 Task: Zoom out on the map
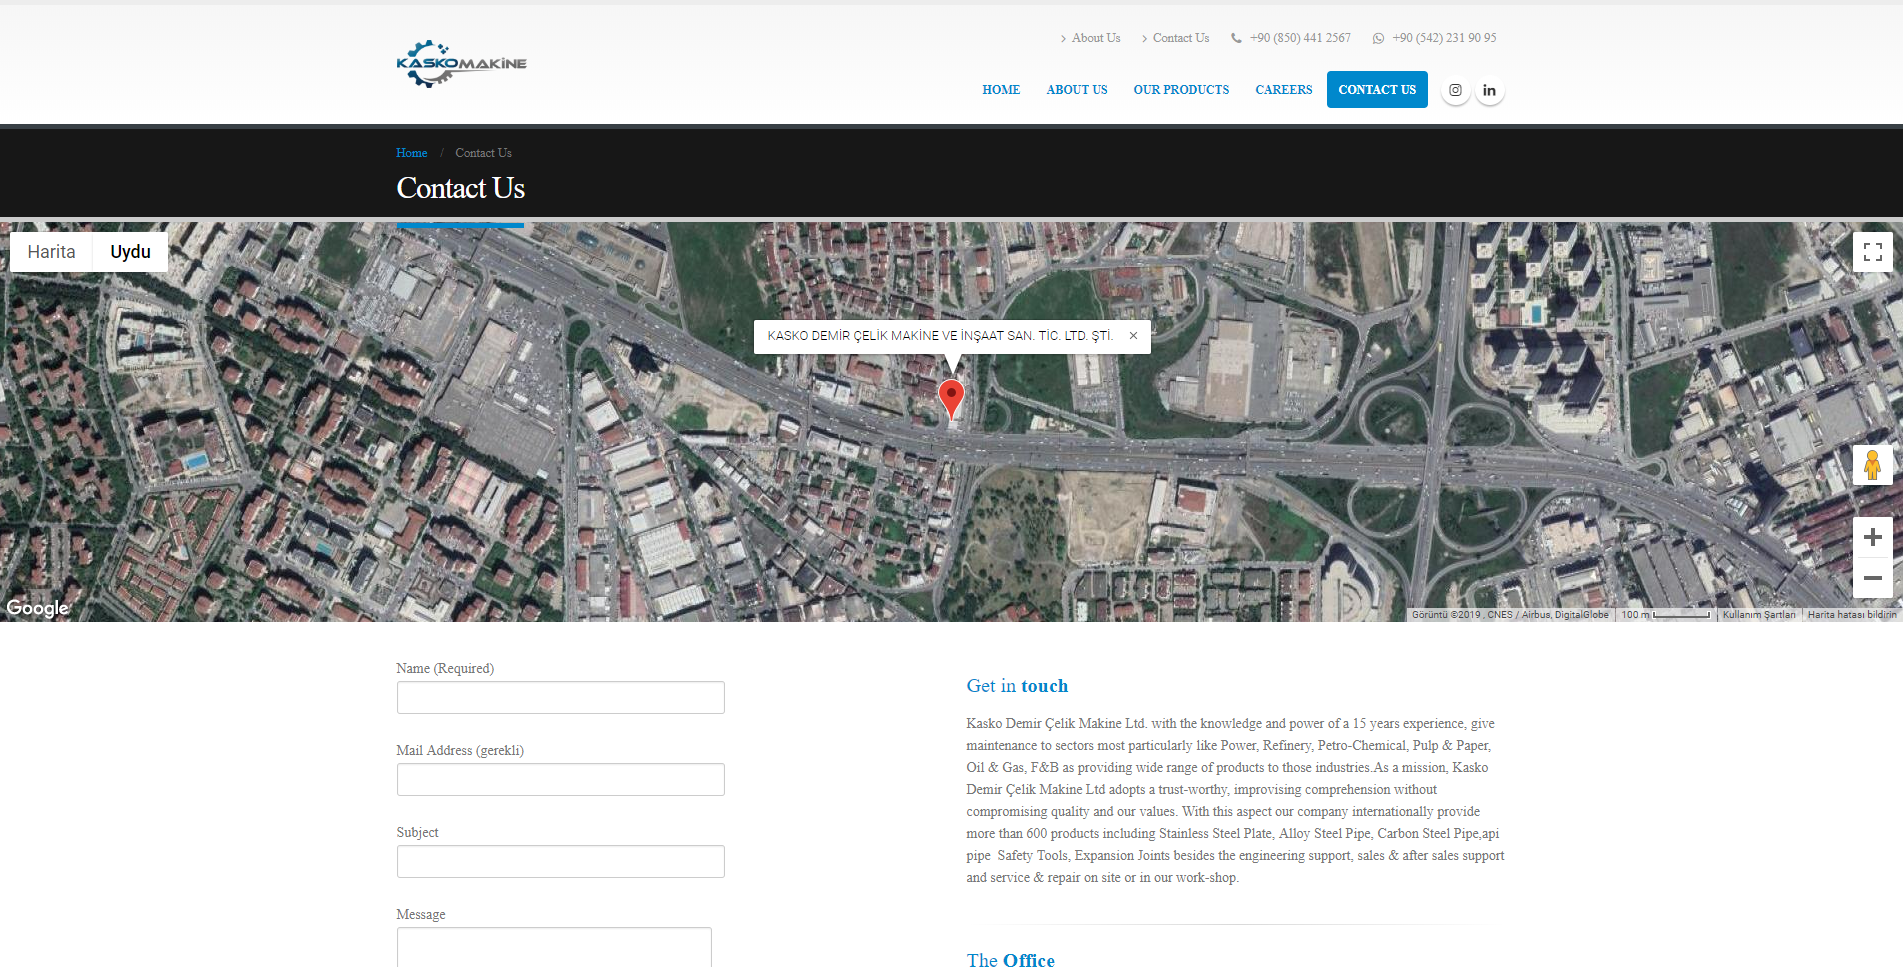pyautogui.click(x=1872, y=578)
